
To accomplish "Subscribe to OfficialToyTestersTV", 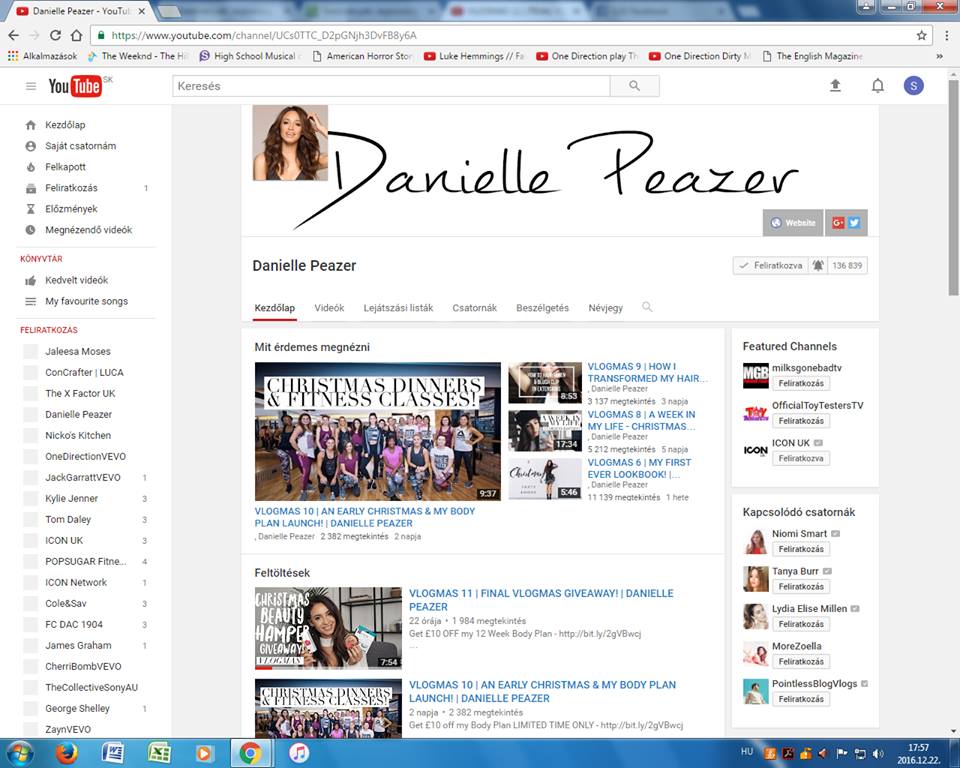I will pos(801,421).
